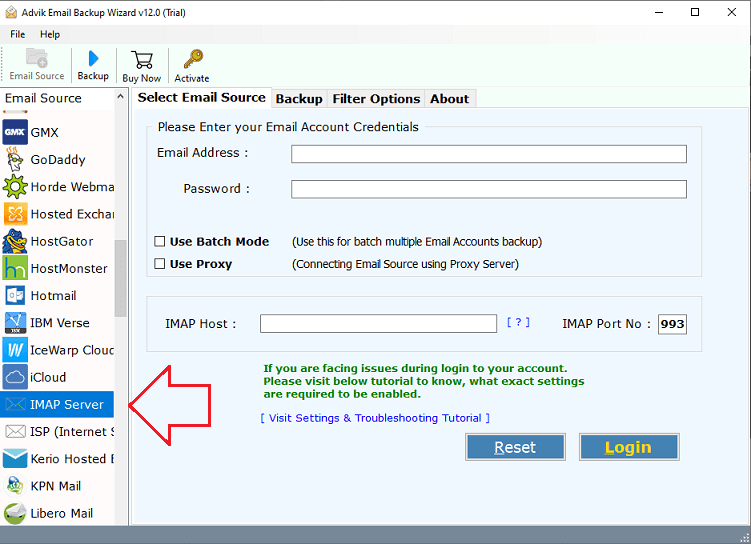Click into the Email Address field
The image size is (751, 544).
[488, 154]
